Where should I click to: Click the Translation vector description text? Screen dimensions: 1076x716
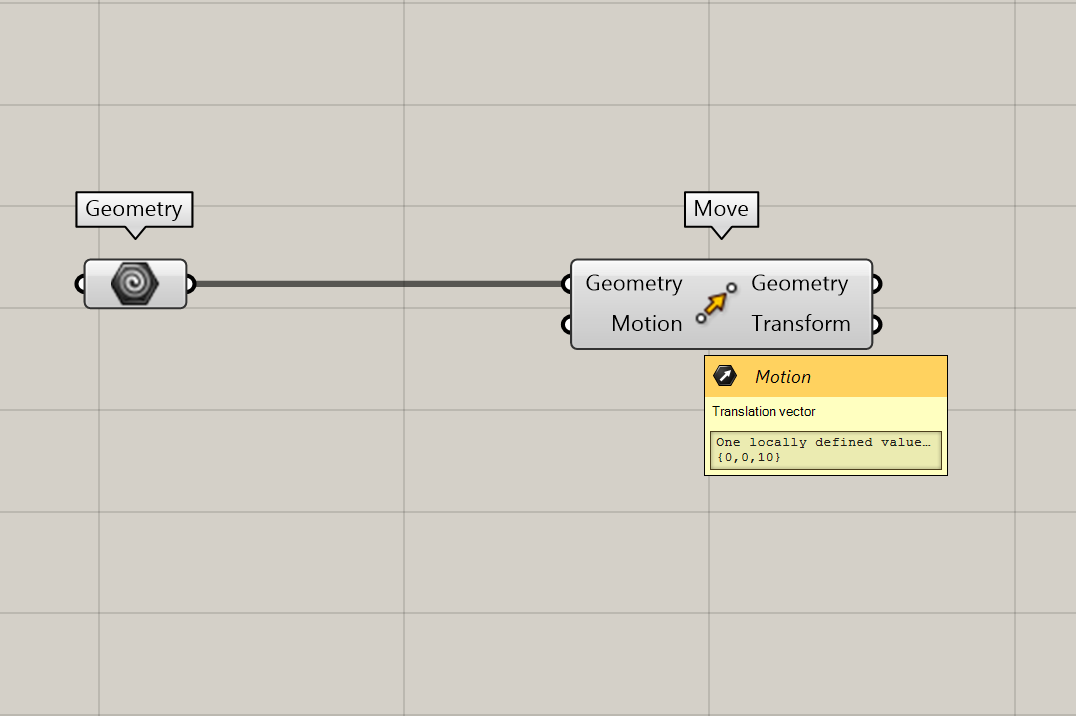click(764, 411)
